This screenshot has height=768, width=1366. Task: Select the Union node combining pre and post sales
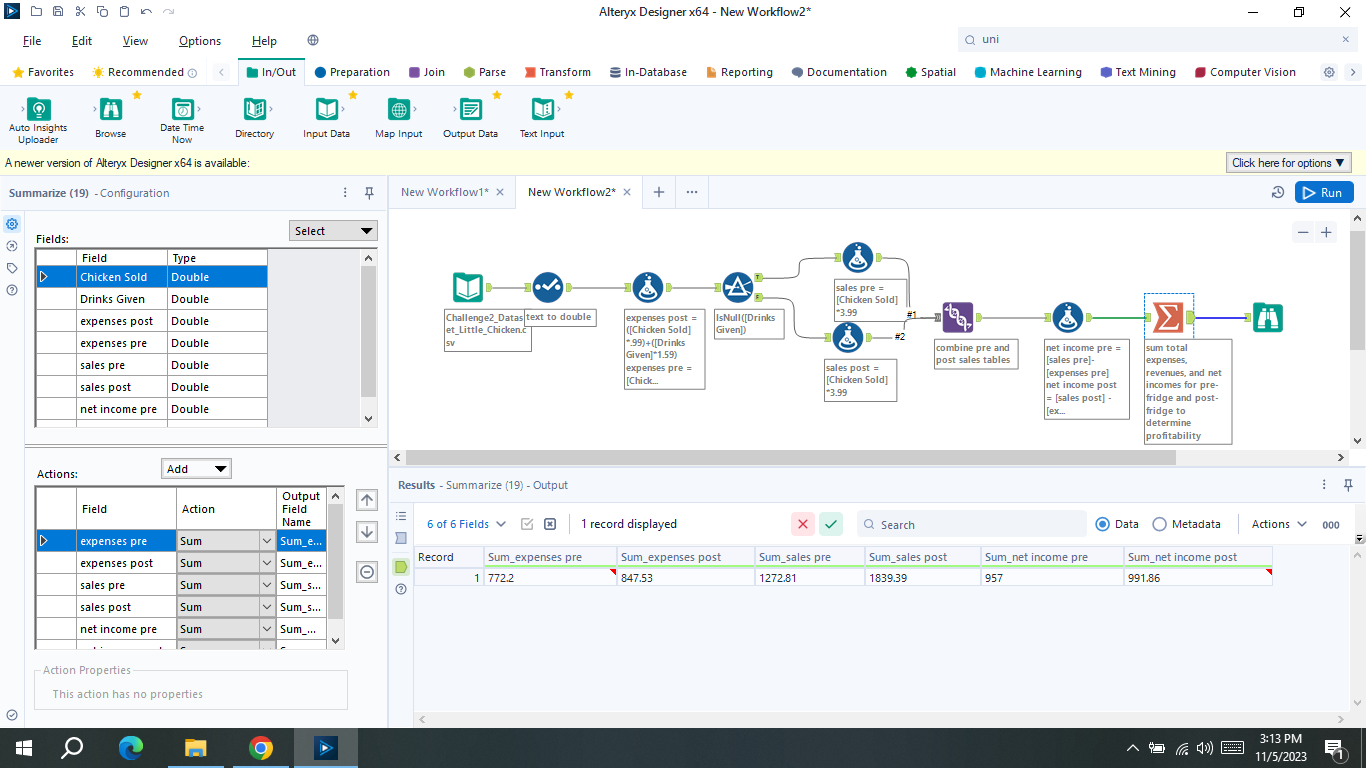pyautogui.click(x=958, y=318)
